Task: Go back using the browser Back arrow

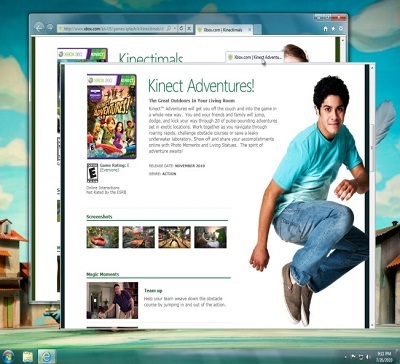Action: pyautogui.click(x=39, y=28)
